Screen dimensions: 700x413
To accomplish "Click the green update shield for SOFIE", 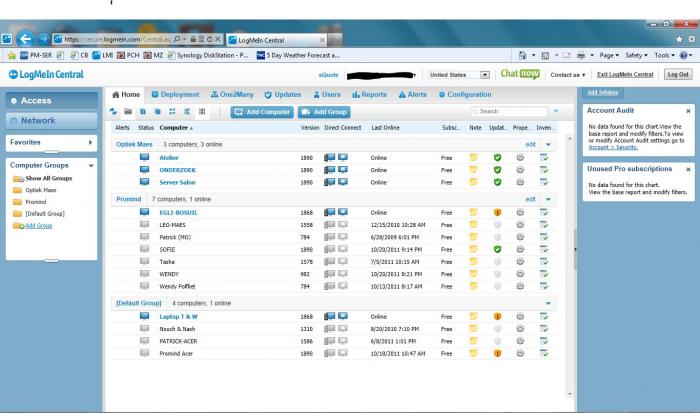I will [x=497, y=250].
